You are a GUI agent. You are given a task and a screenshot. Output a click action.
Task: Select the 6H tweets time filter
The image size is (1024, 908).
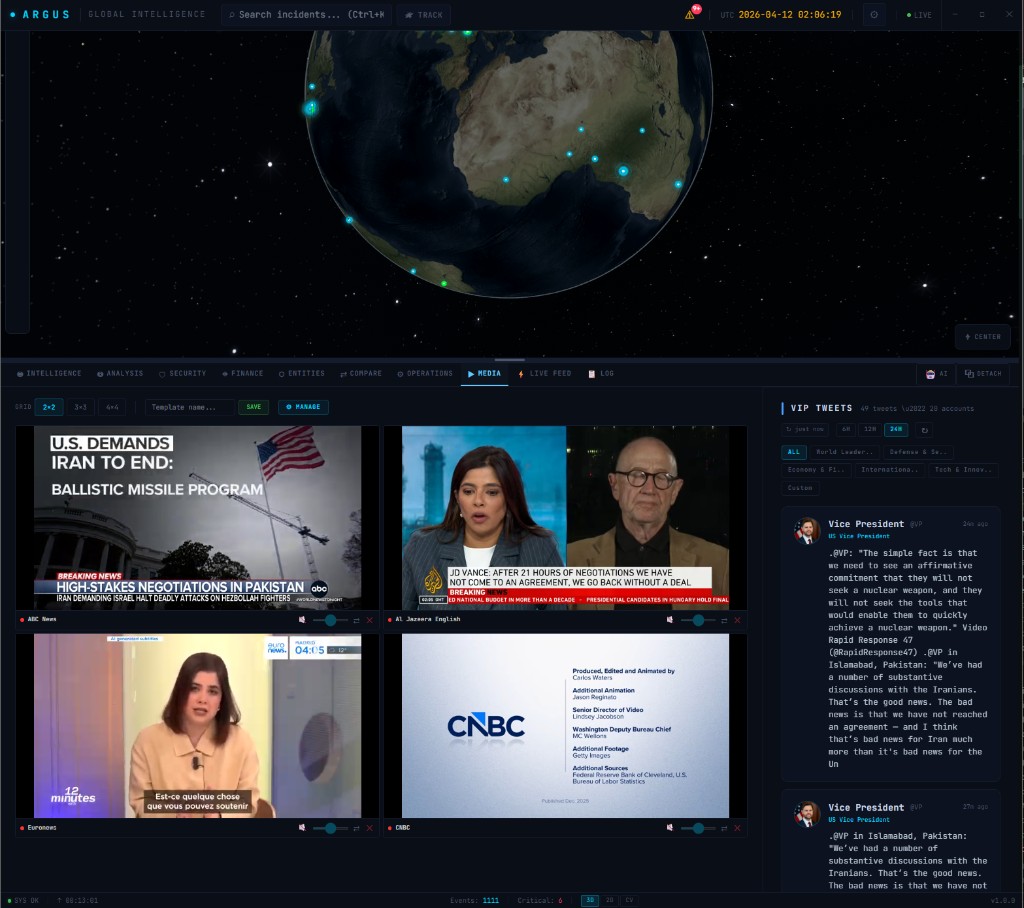point(846,429)
